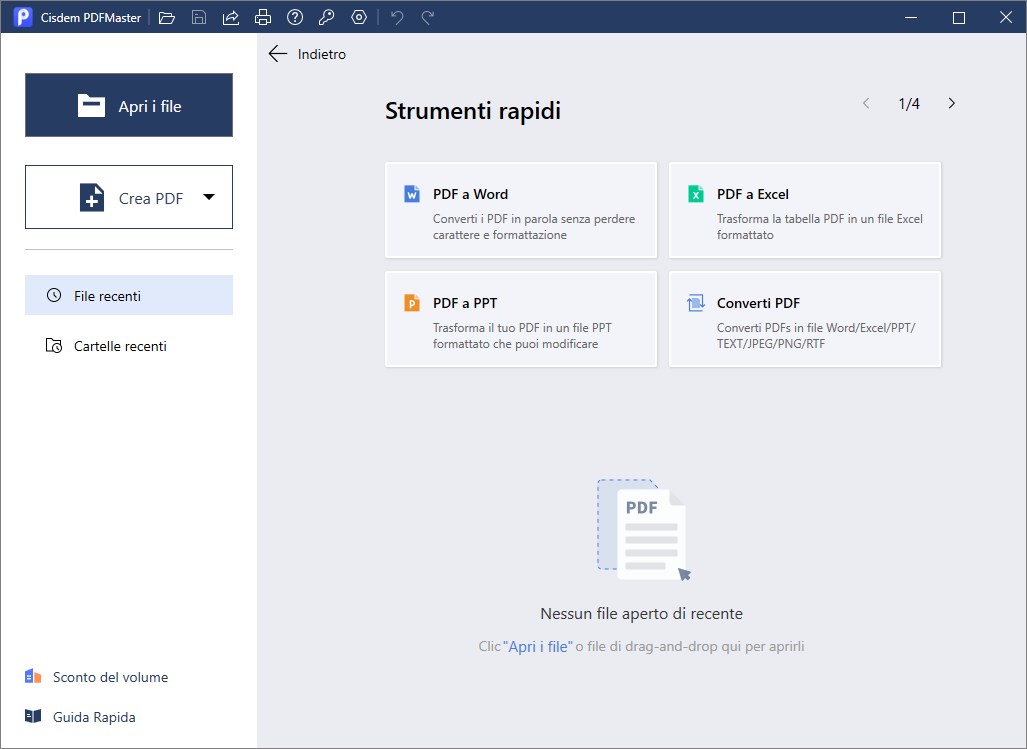
Task: Go to next Strumenti rapidi page
Action: [951, 102]
